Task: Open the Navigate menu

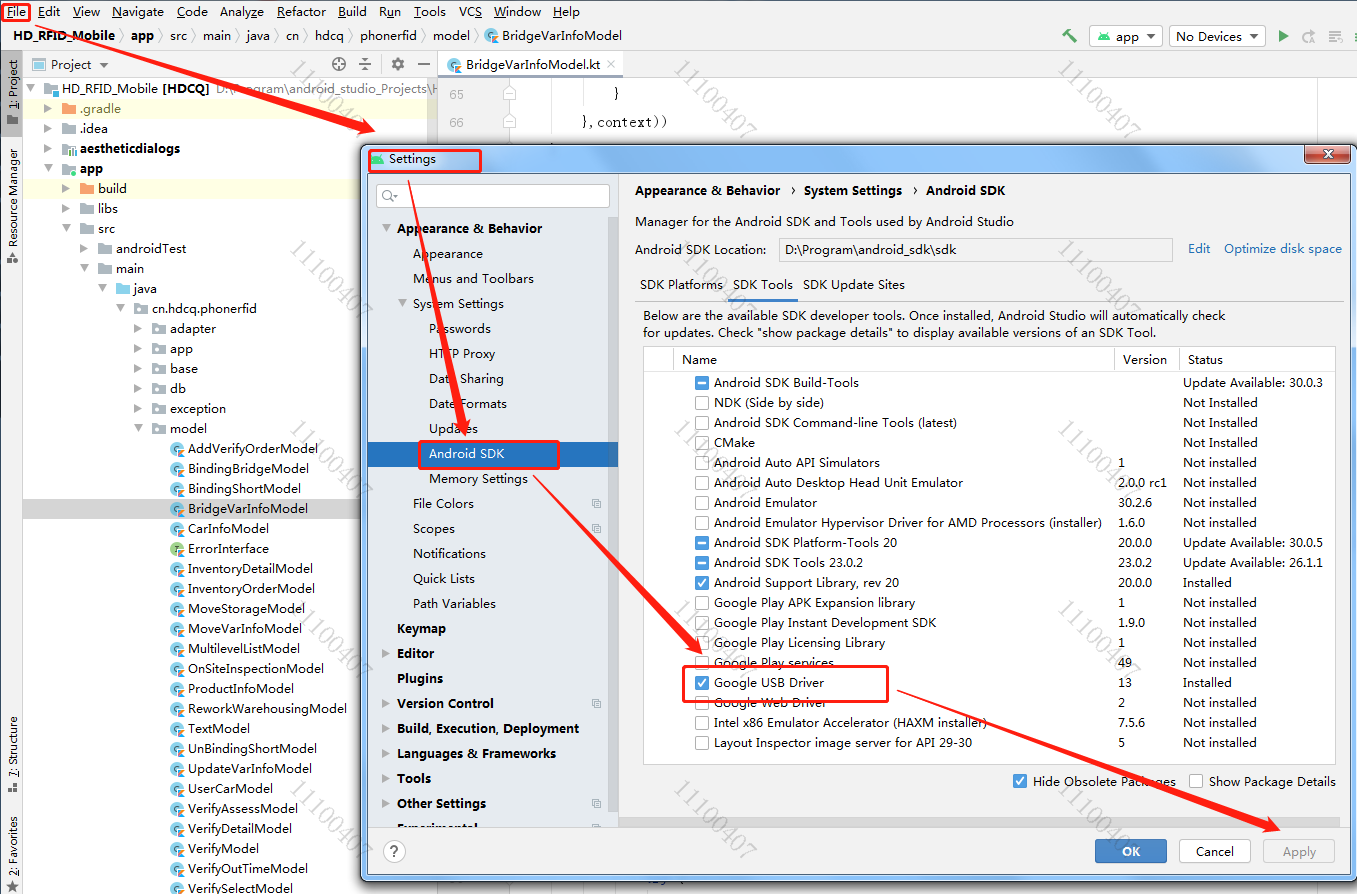Action: [137, 11]
